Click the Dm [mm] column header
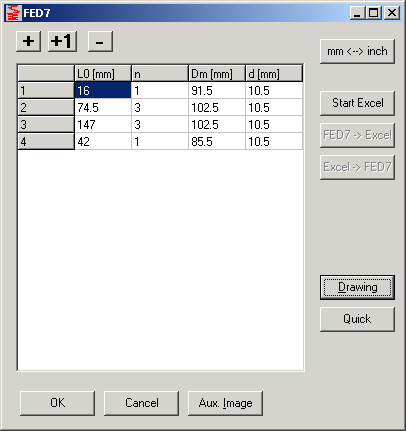The image size is (406, 431). click(217, 73)
